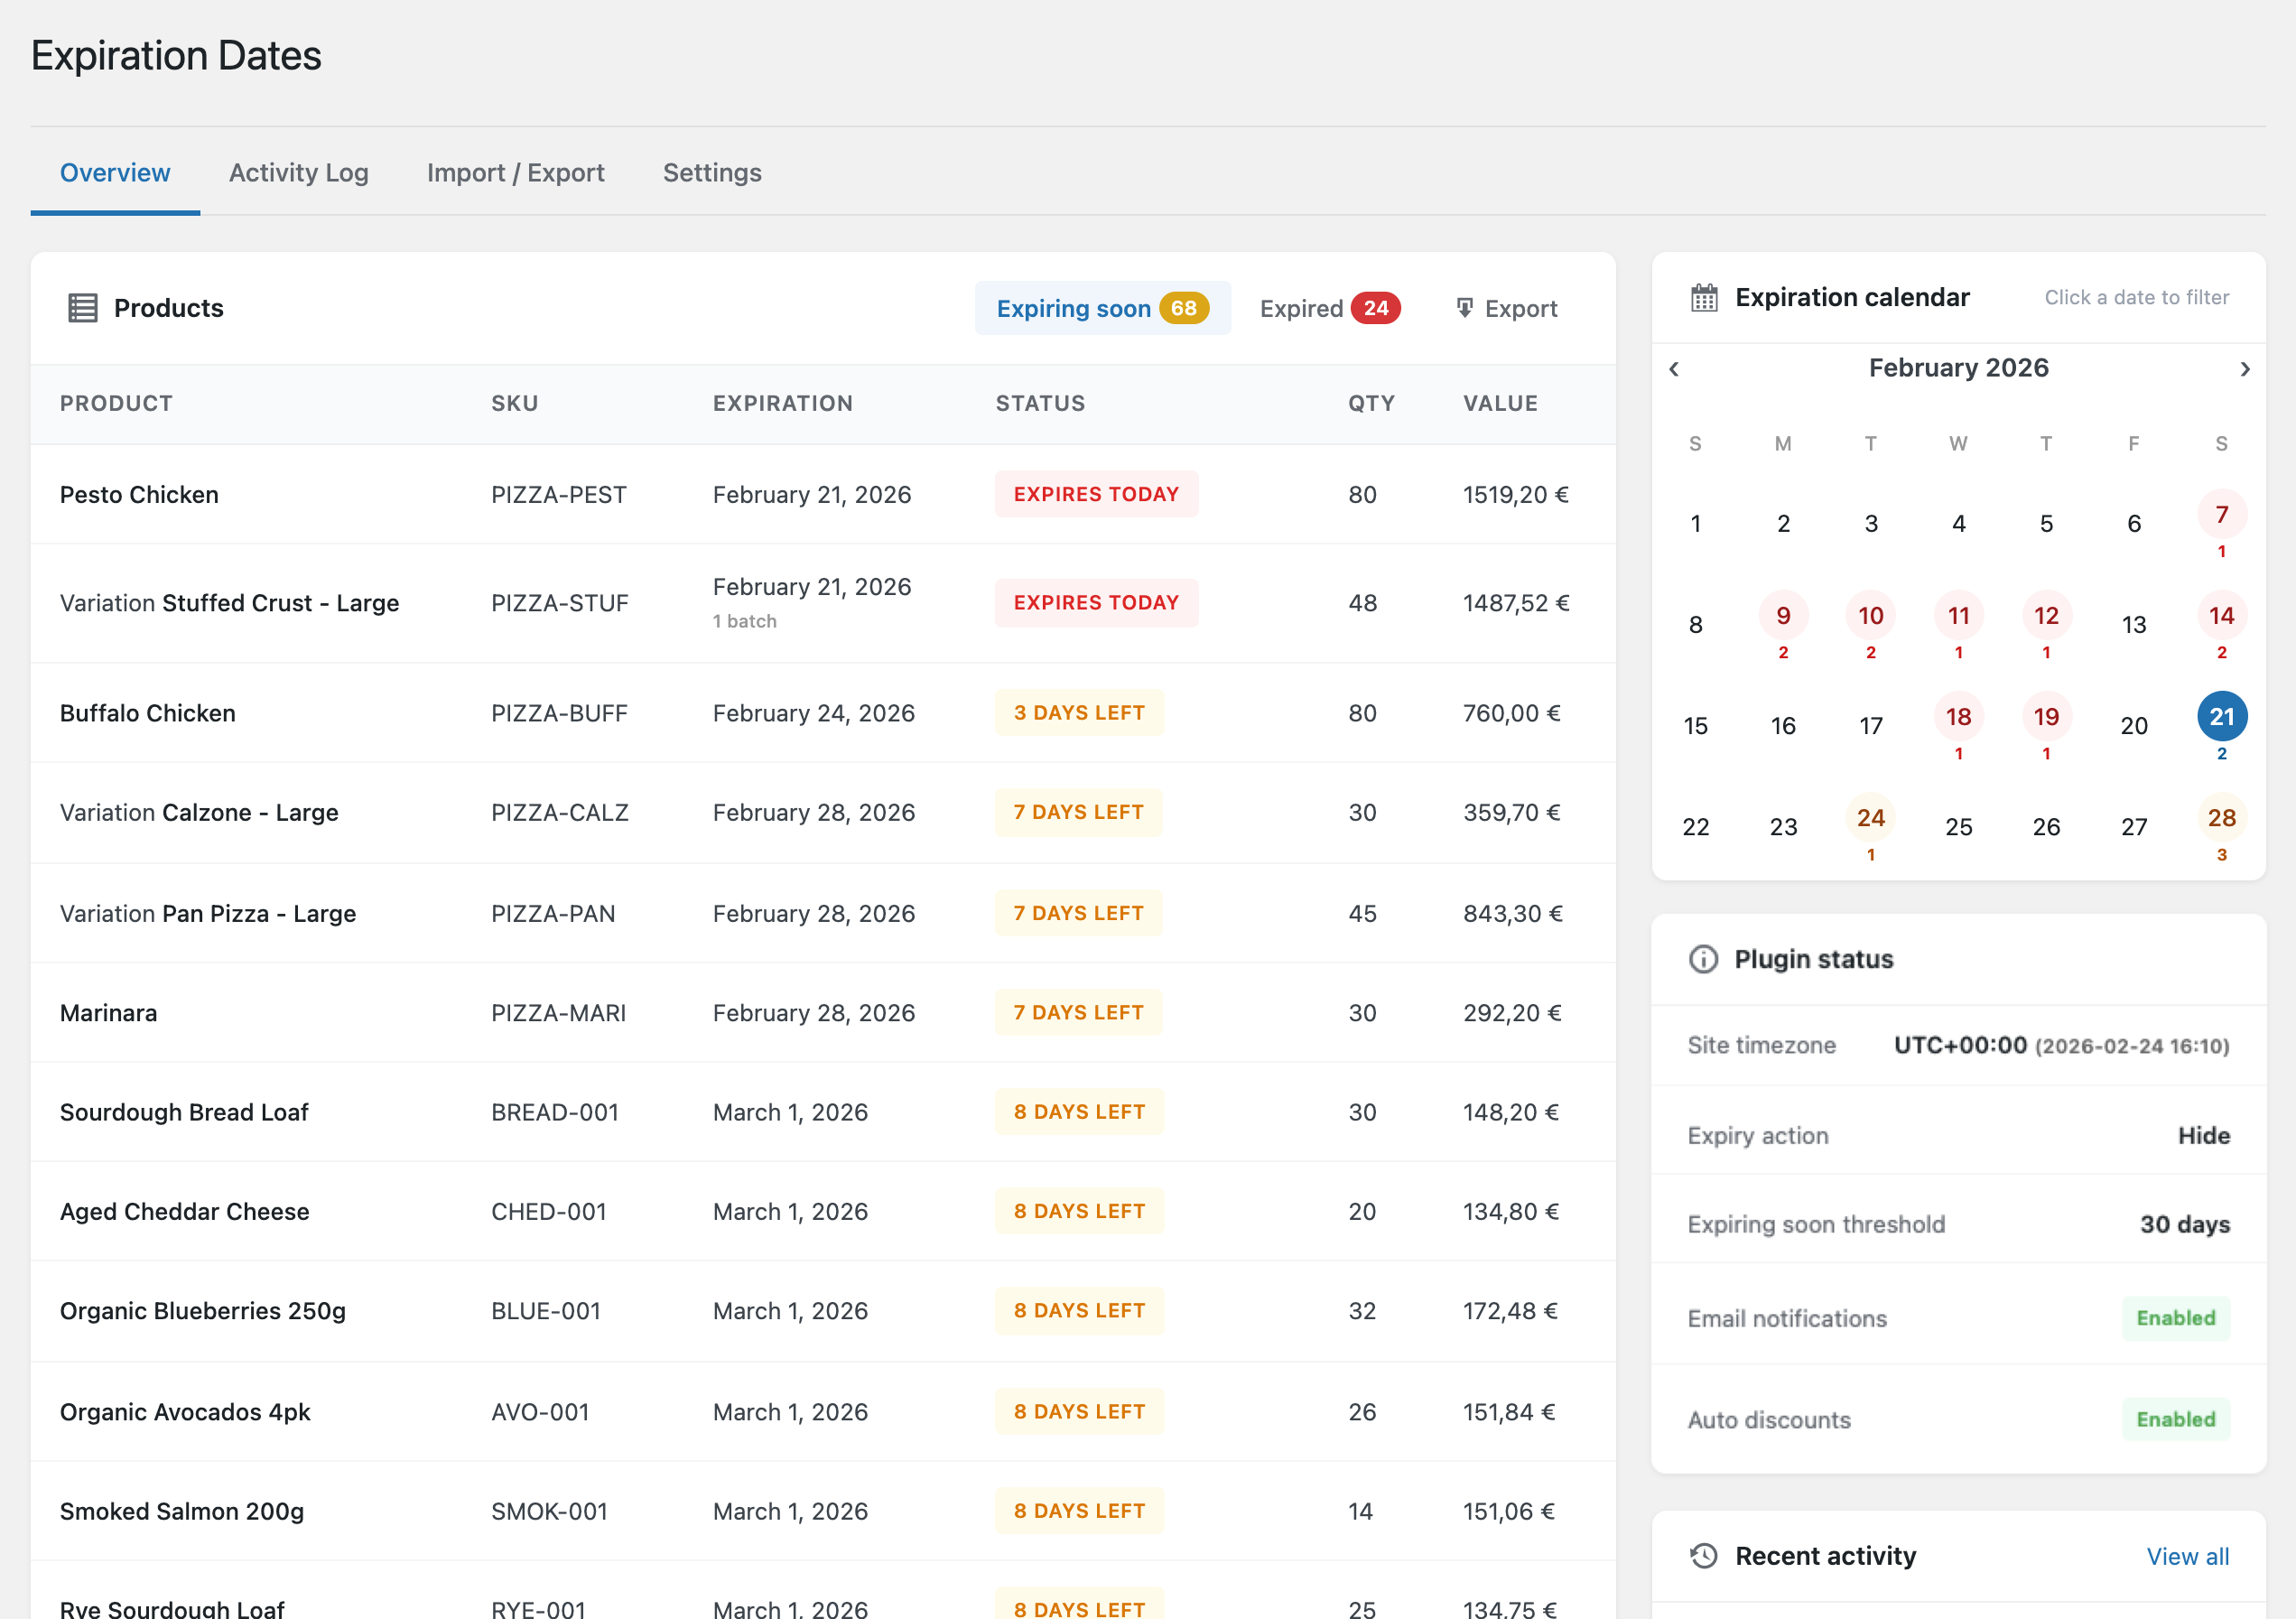Viewport: 2296px width, 1619px height.
Task: Toggle Email notifications off
Action: (x=2176, y=1318)
